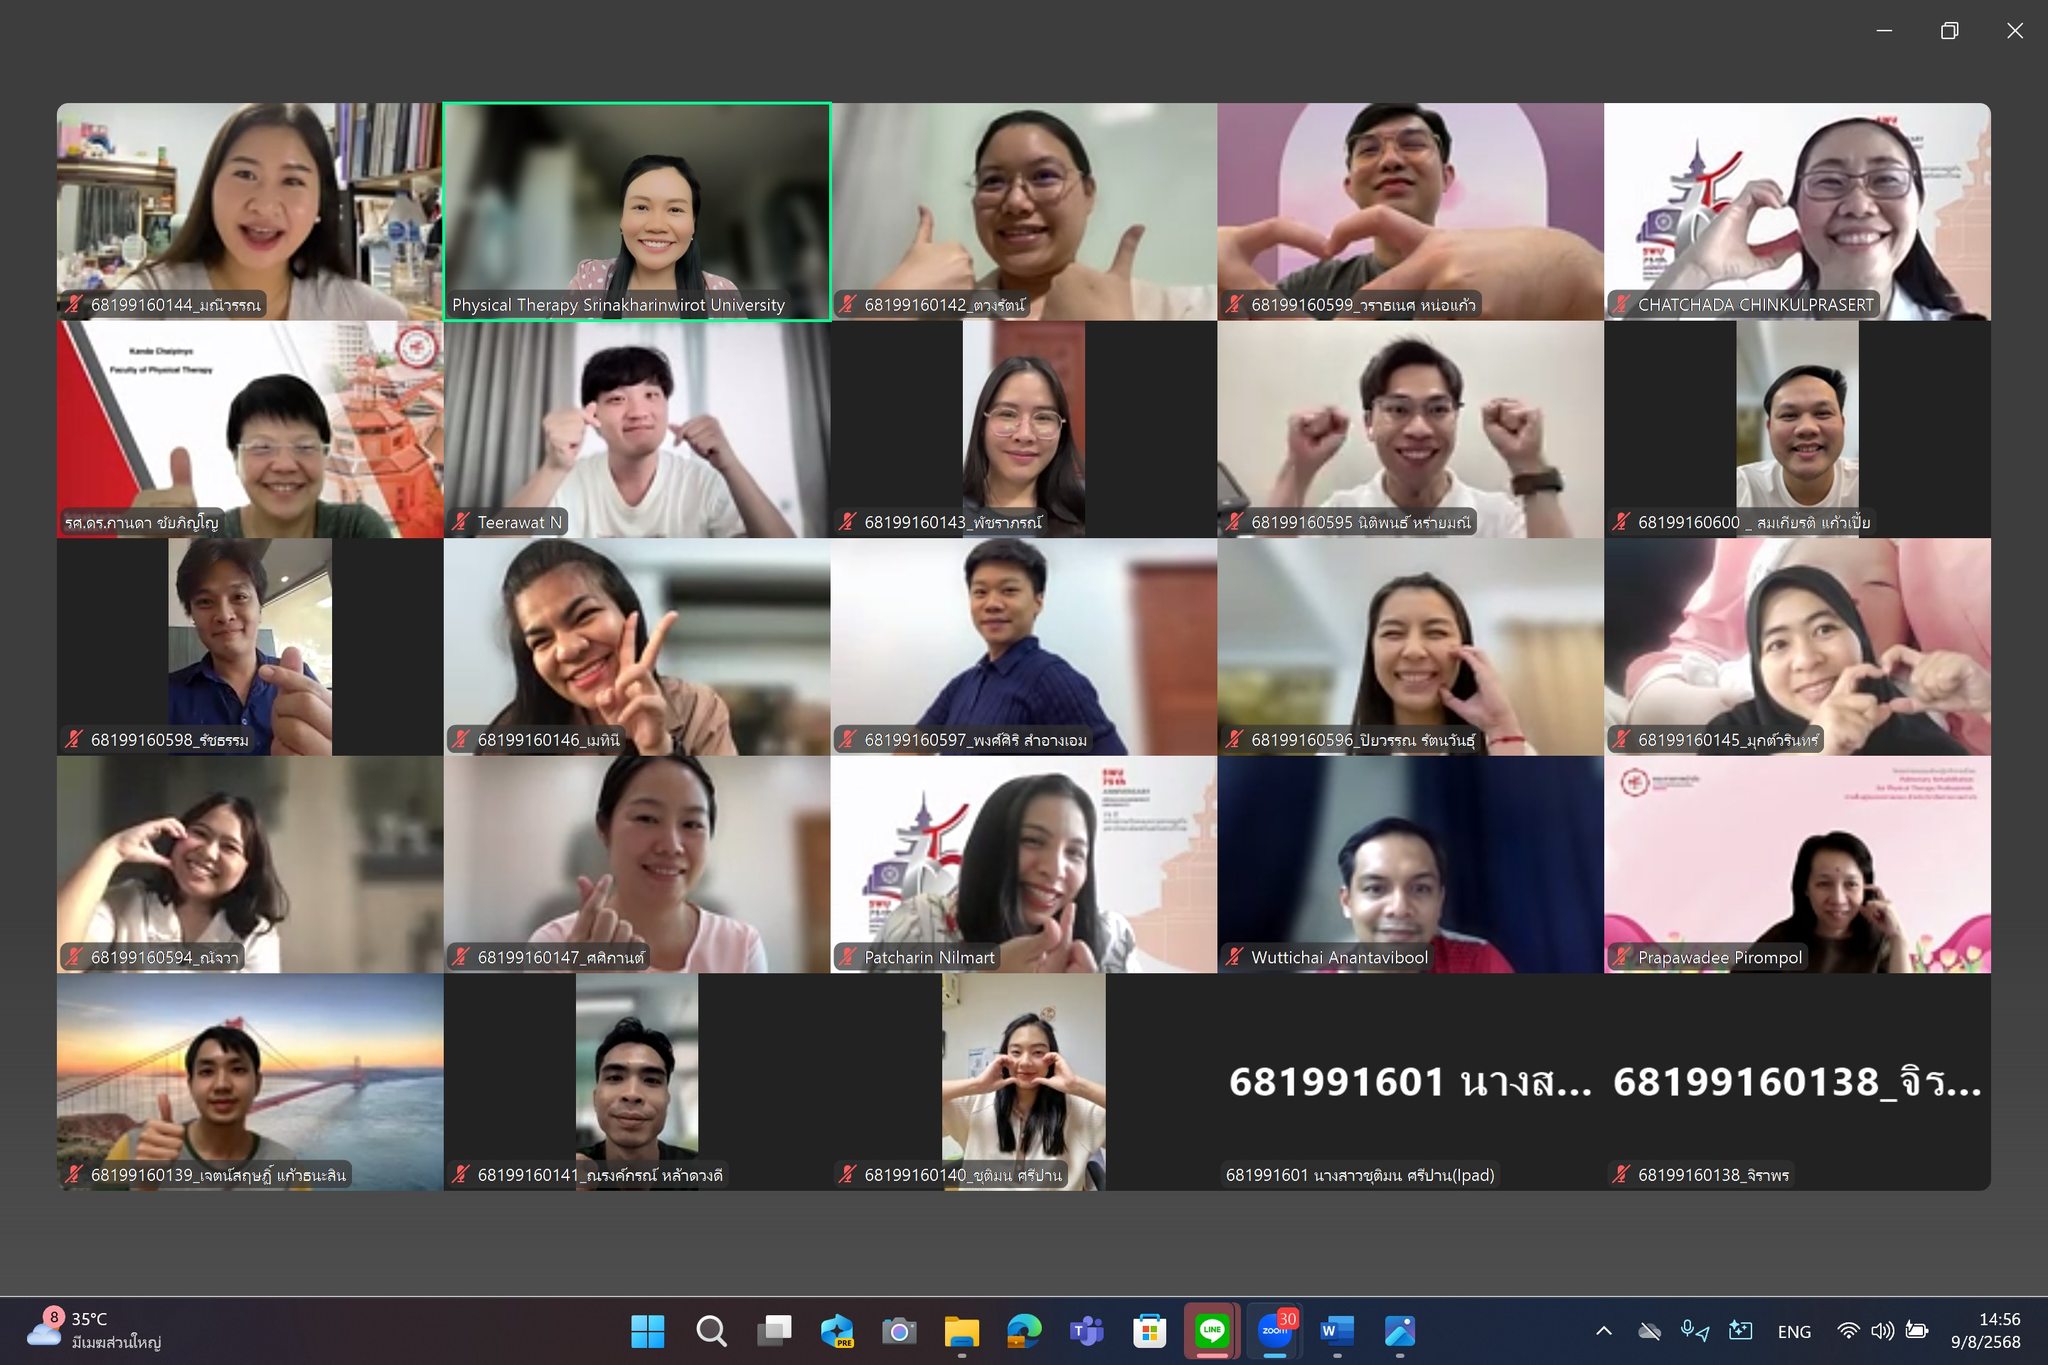
Task: Open the LINE app in taskbar
Action: pos(1212,1331)
